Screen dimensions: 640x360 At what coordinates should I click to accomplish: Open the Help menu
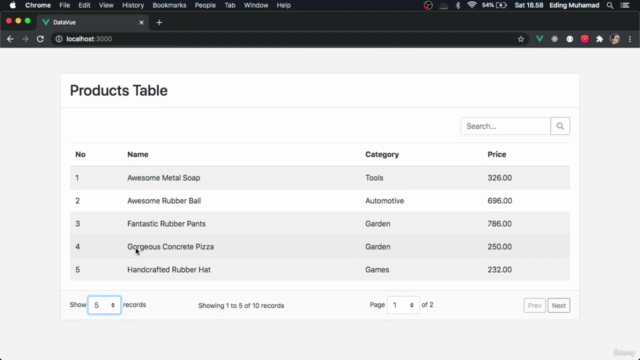[284, 5]
